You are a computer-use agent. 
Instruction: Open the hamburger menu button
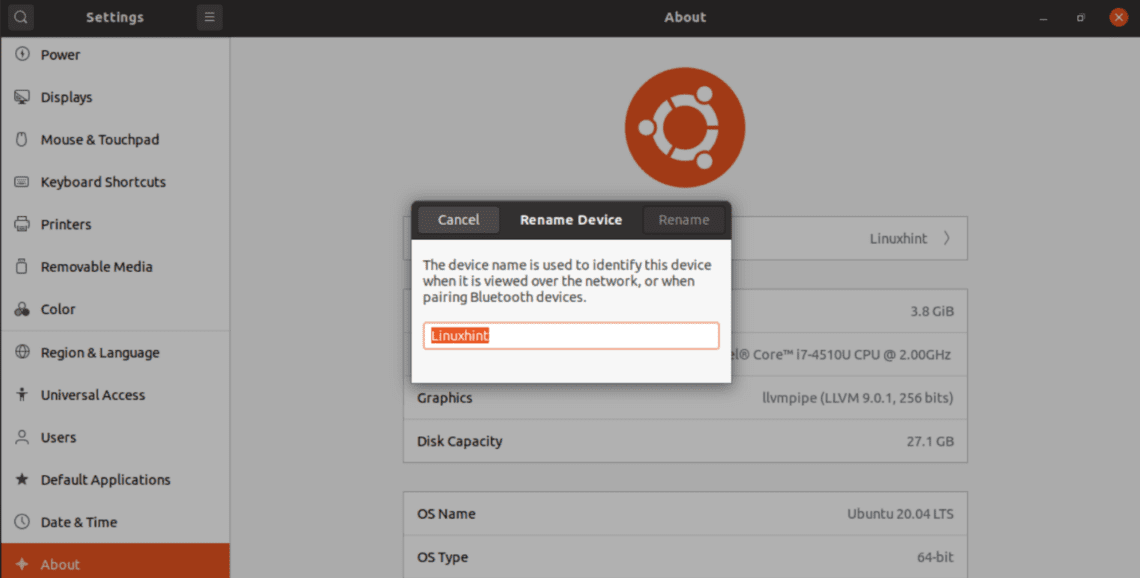[x=209, y=17]
